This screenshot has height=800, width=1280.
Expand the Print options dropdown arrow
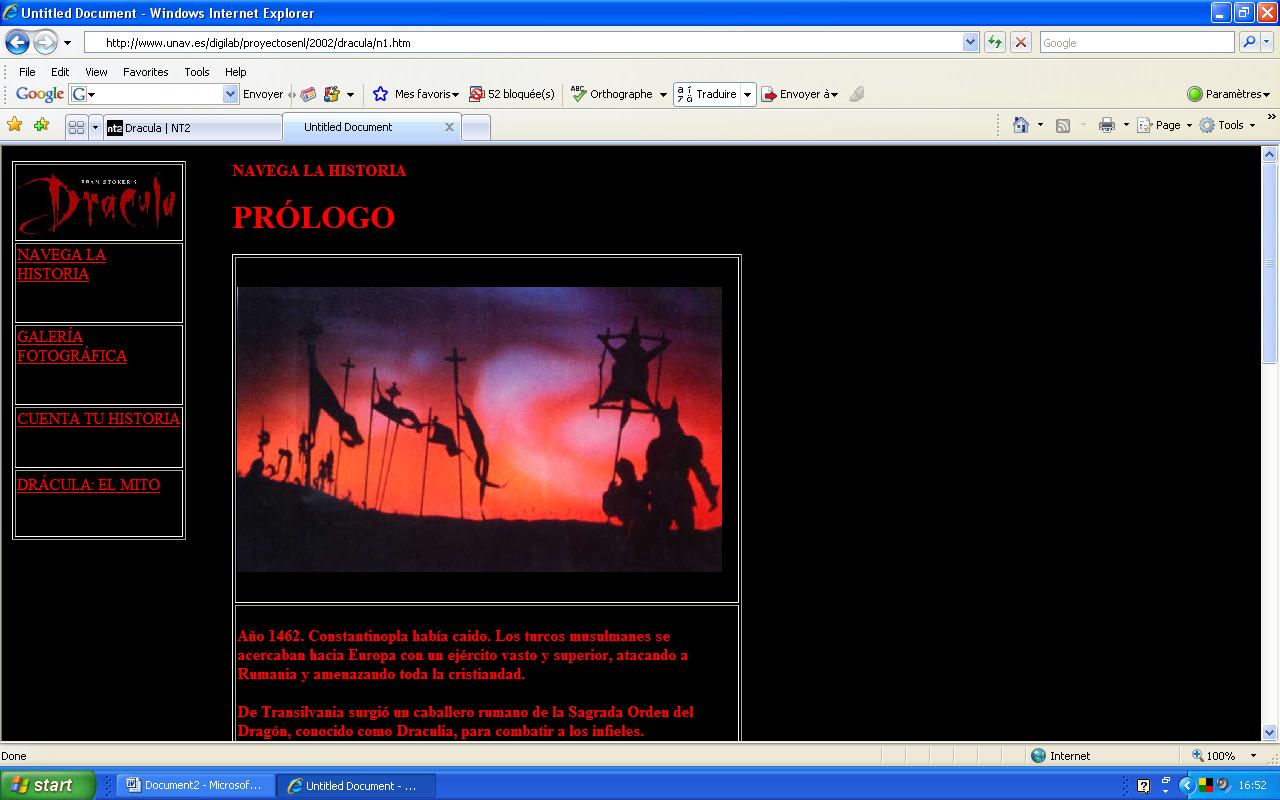(1126, 125)
